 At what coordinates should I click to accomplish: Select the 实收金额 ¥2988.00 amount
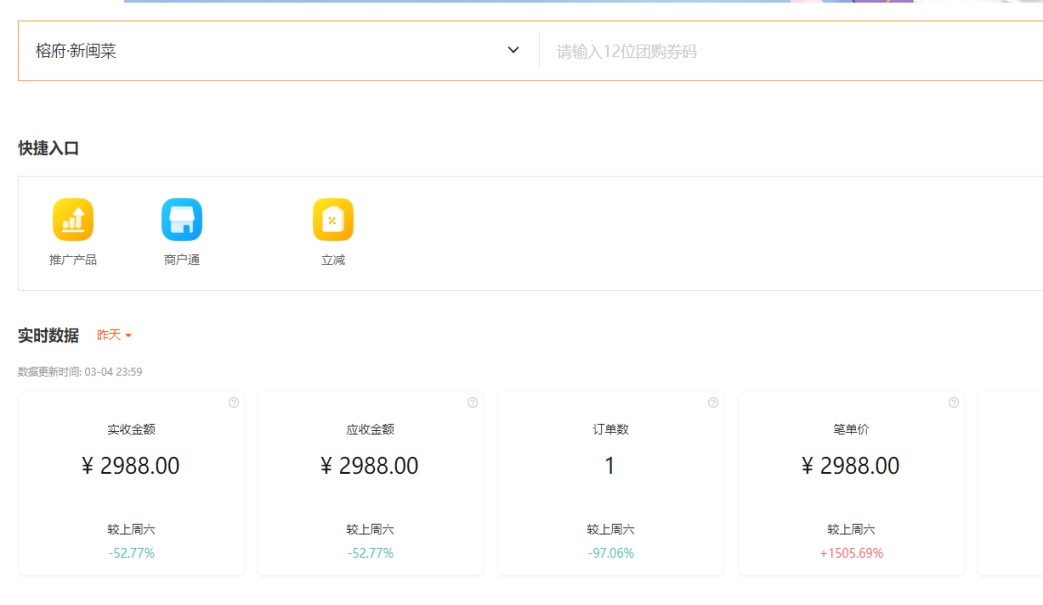pos(130,466)
